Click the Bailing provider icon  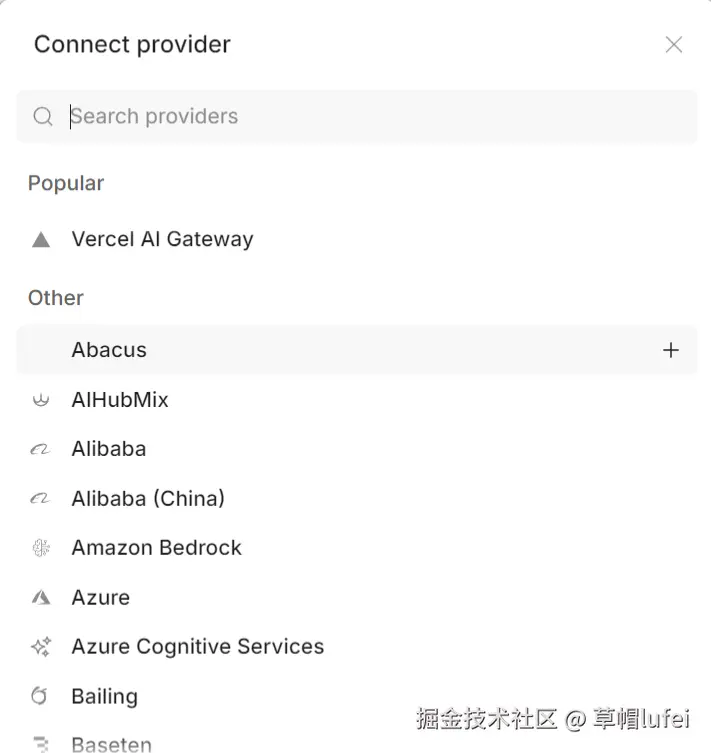41,696
